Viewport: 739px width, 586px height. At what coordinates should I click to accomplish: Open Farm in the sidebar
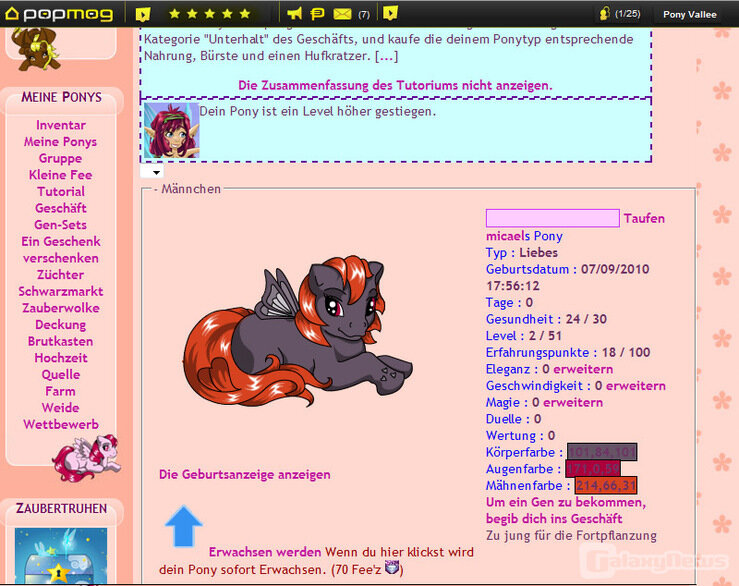click(x=60, y=391)
